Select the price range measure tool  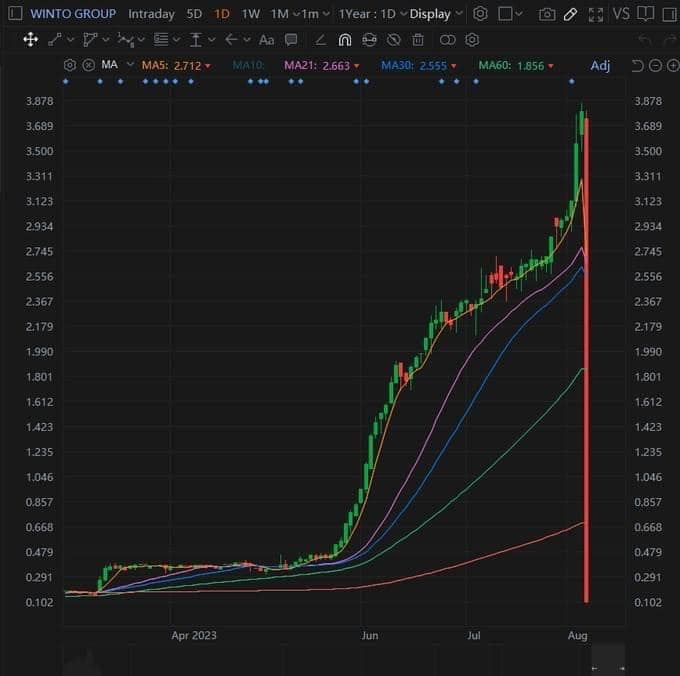tap(196, 40)
